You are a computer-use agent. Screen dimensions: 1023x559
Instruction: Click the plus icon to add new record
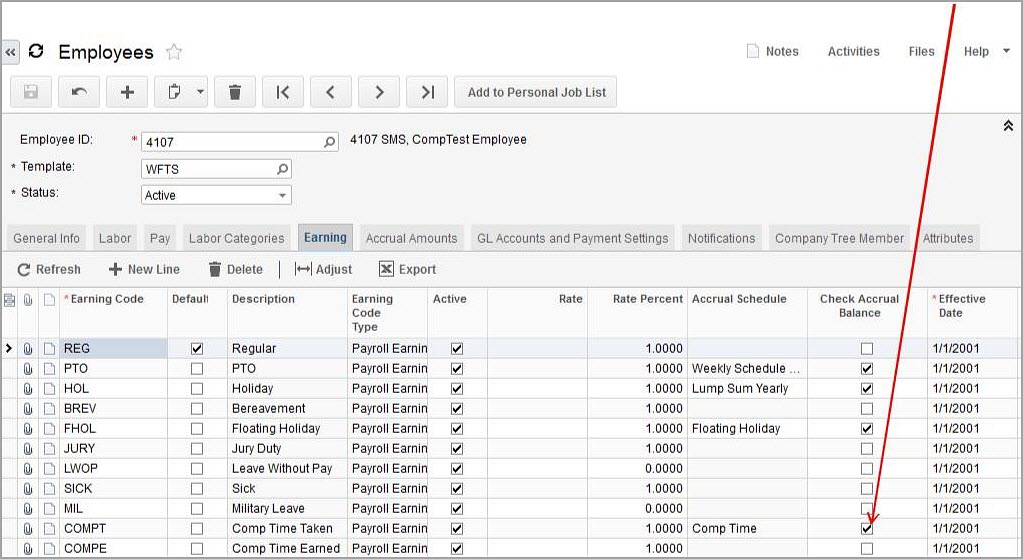127,92
